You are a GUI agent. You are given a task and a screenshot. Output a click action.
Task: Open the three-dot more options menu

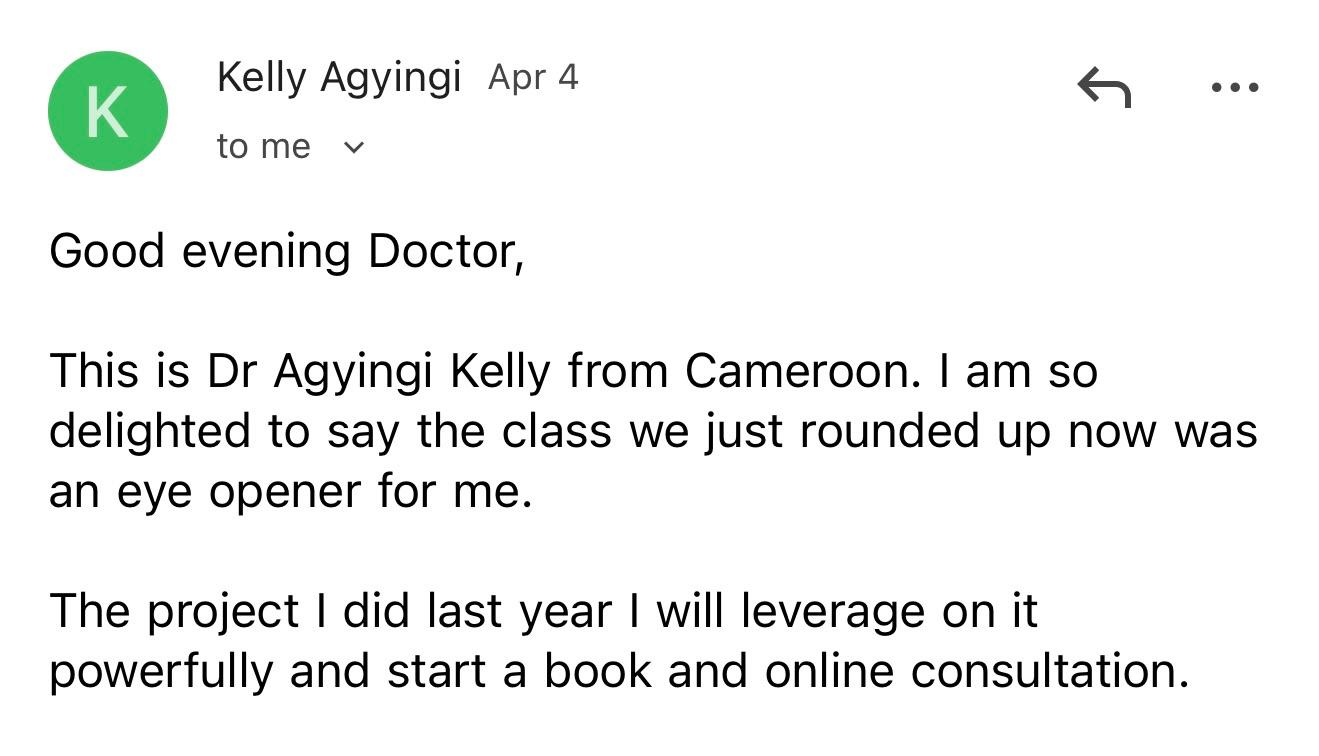pos(1234,88)
